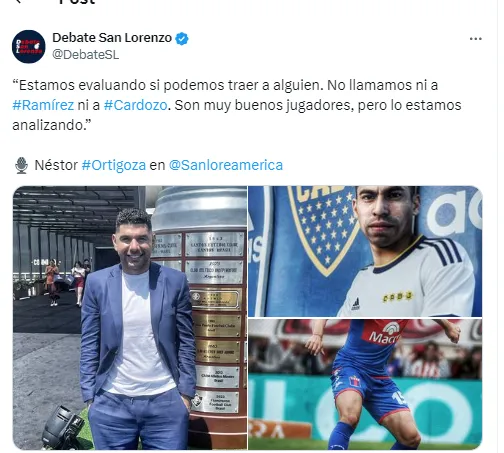504x453 pixels.
Task: Click the Macro sponsor logo on jersey
Action: pyautogui.click(x=384, y=334)
